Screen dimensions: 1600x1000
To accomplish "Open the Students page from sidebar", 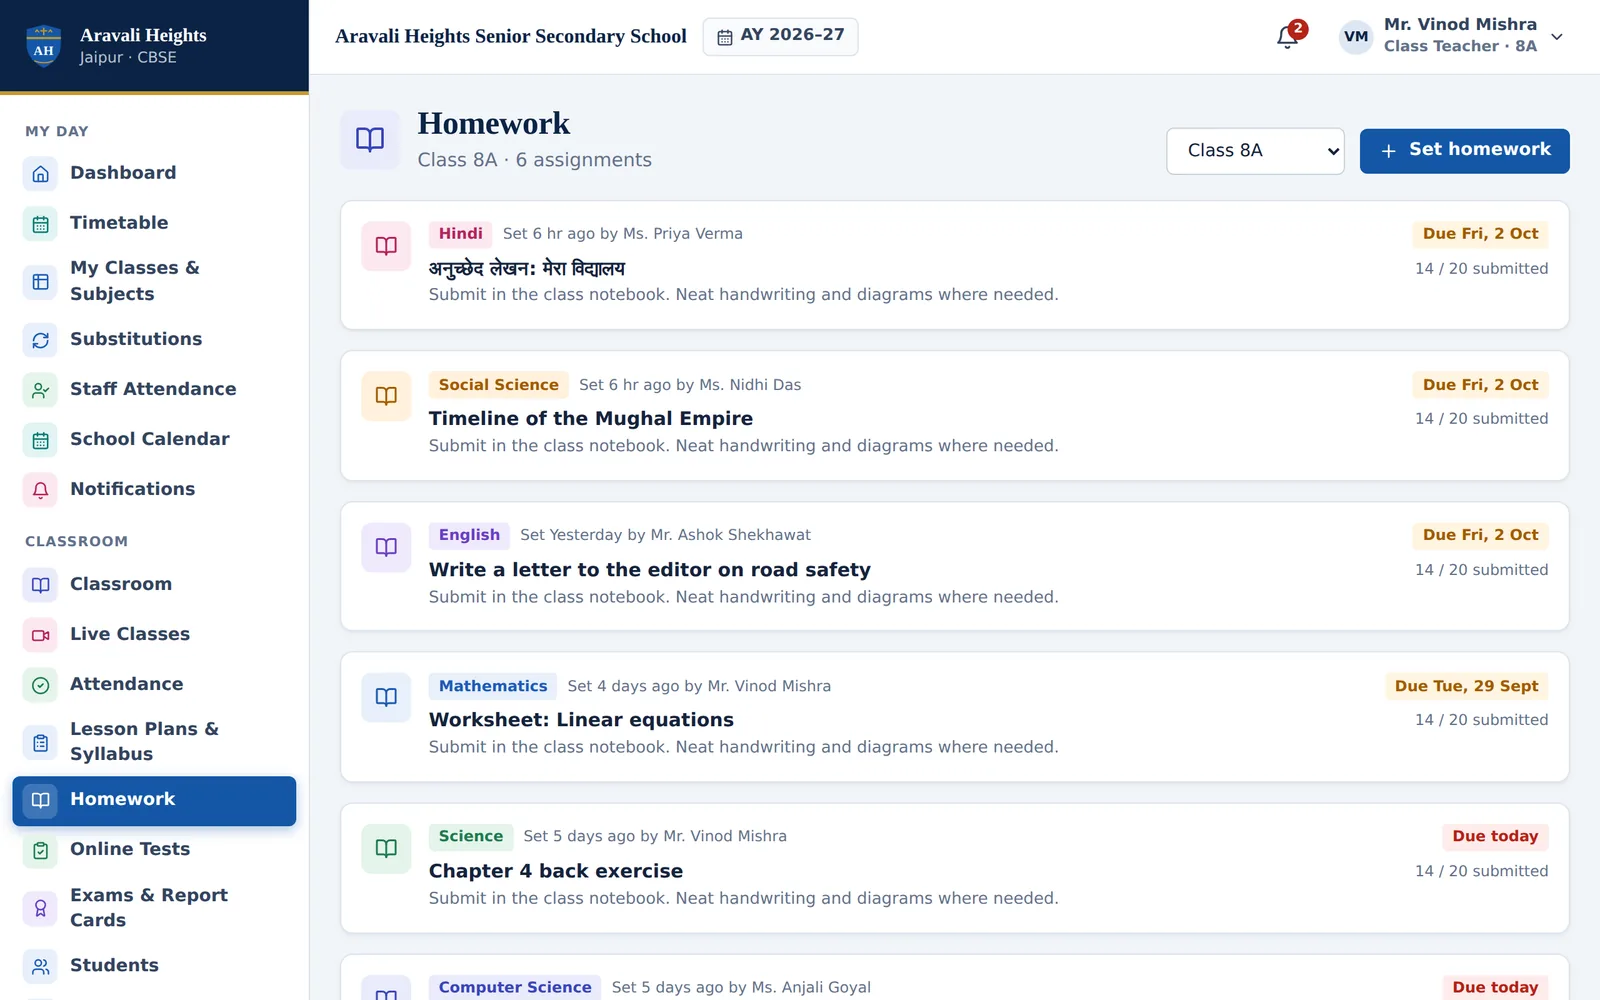I will pos(154,965).
